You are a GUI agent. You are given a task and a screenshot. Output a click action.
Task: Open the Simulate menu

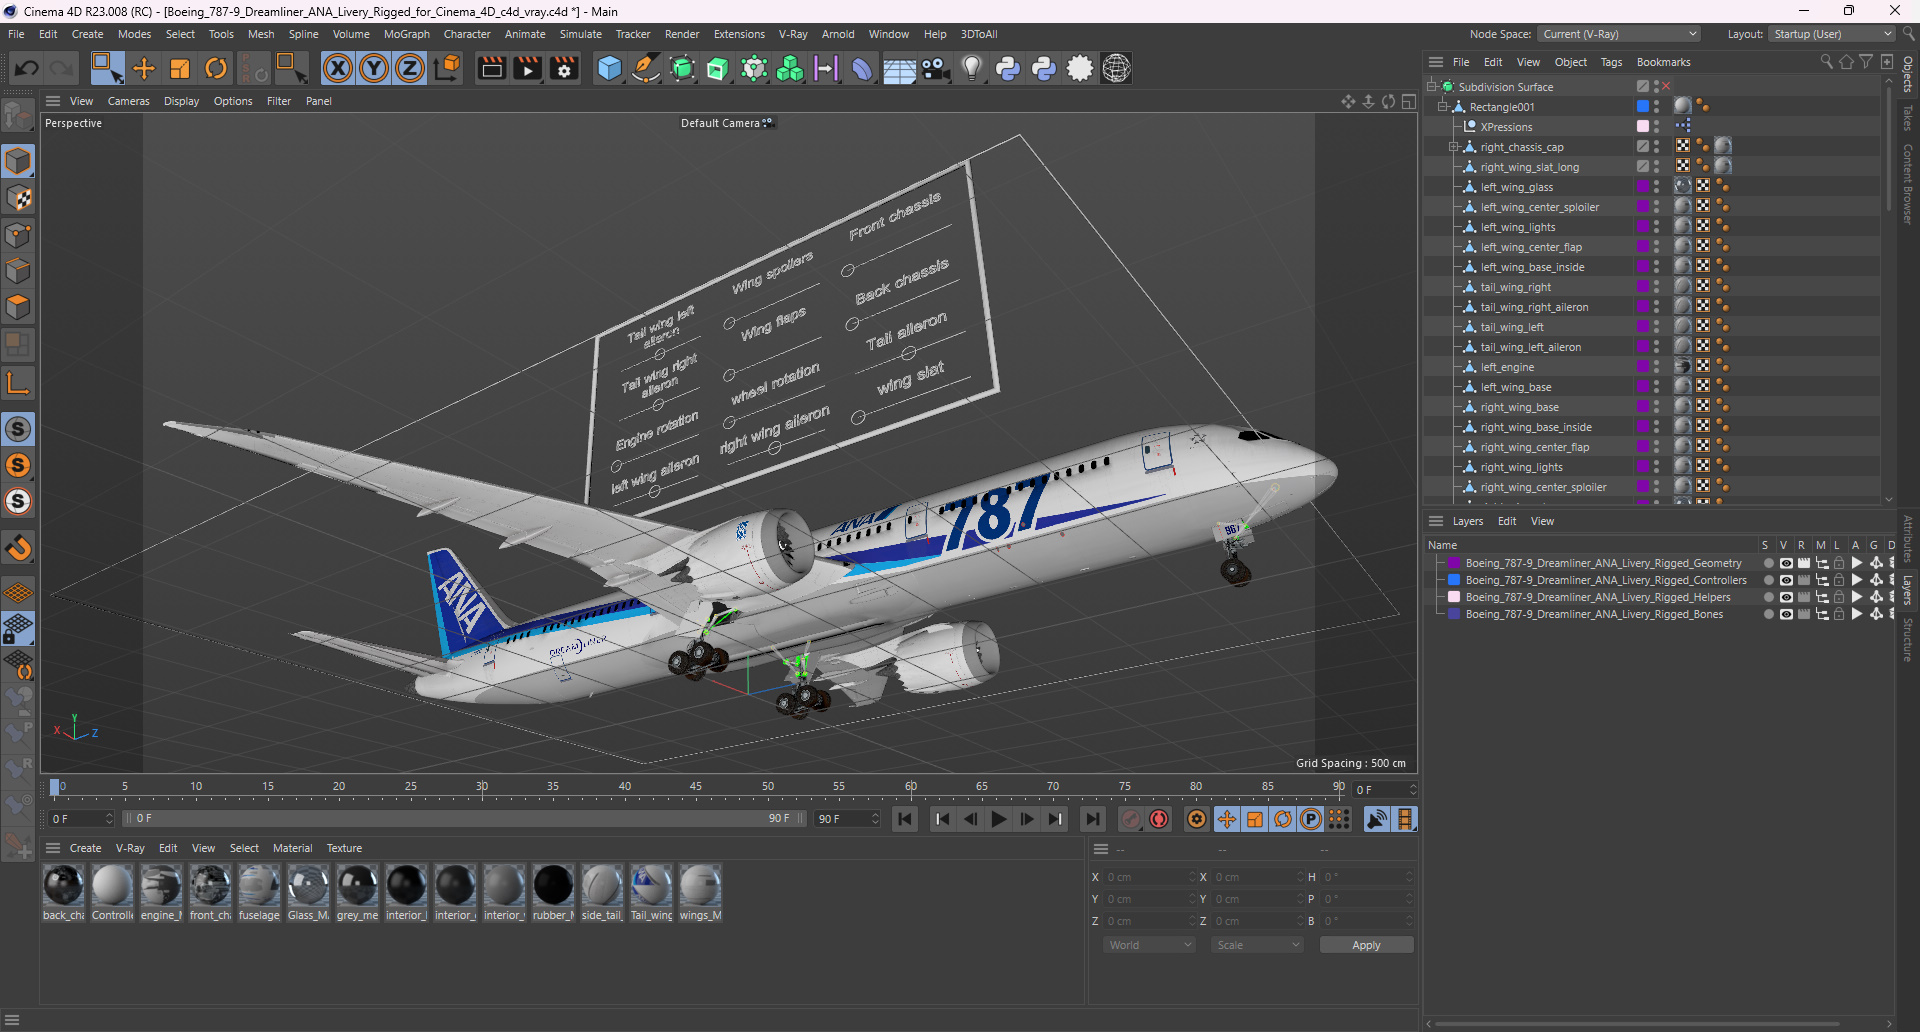click(x=580, y=34)
